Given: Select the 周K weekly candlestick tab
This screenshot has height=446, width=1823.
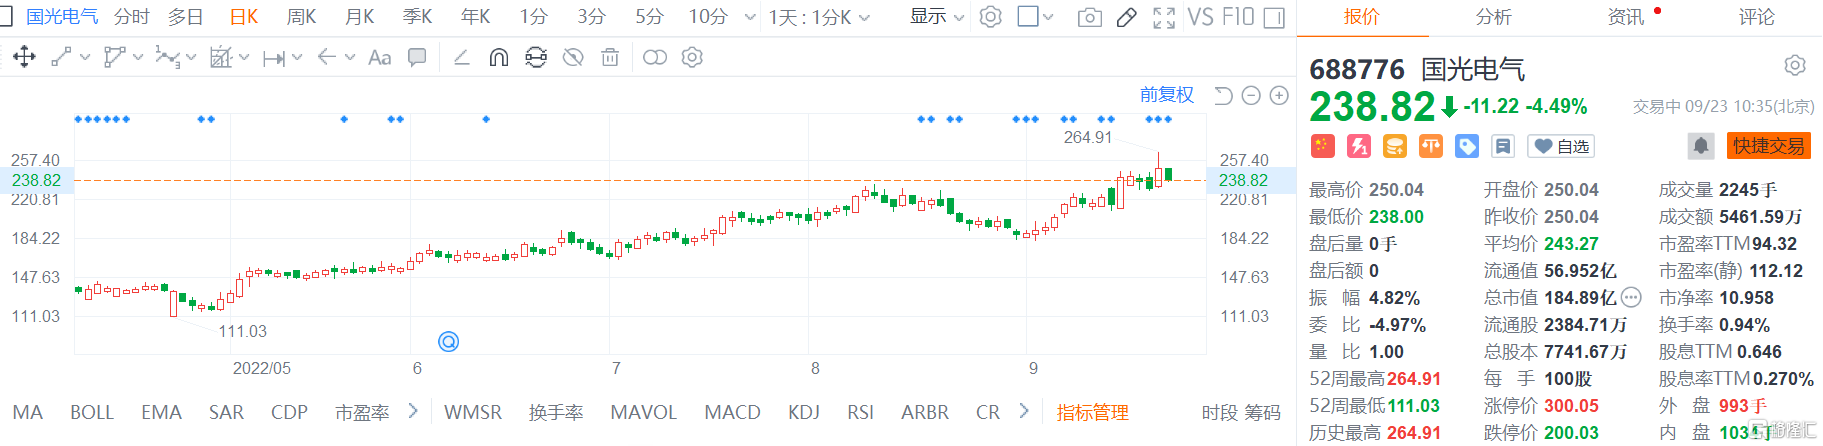Looking at the screenshot, I should pyautogui.click(x=301, y=17).
